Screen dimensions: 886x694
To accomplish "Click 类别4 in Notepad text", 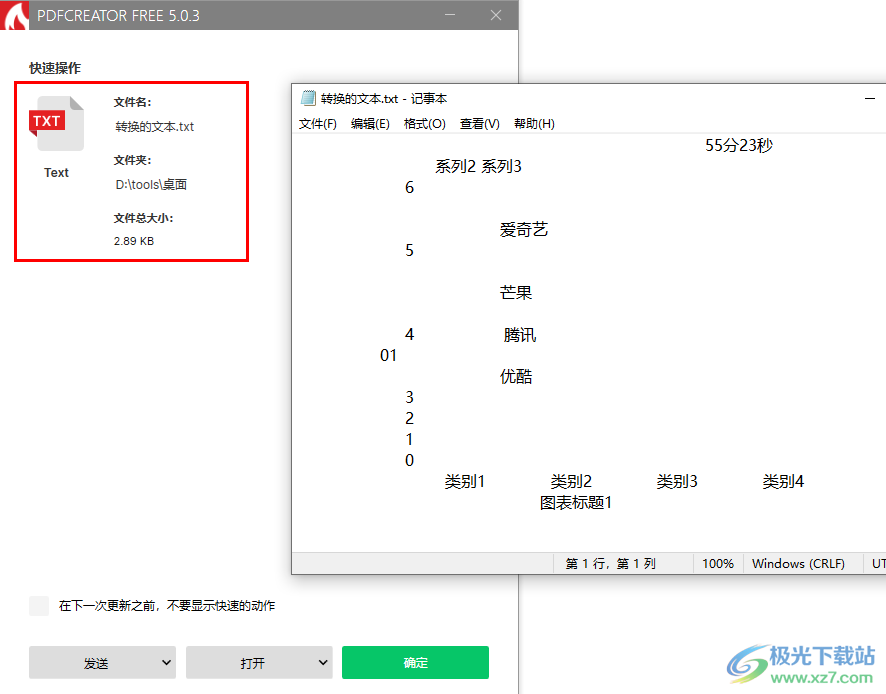I will click(x=783, y=482).
